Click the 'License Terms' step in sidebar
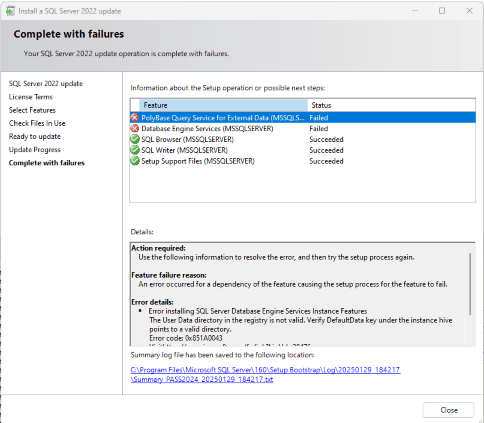This screenshot has height=423, width=484. tap(31, 97)
